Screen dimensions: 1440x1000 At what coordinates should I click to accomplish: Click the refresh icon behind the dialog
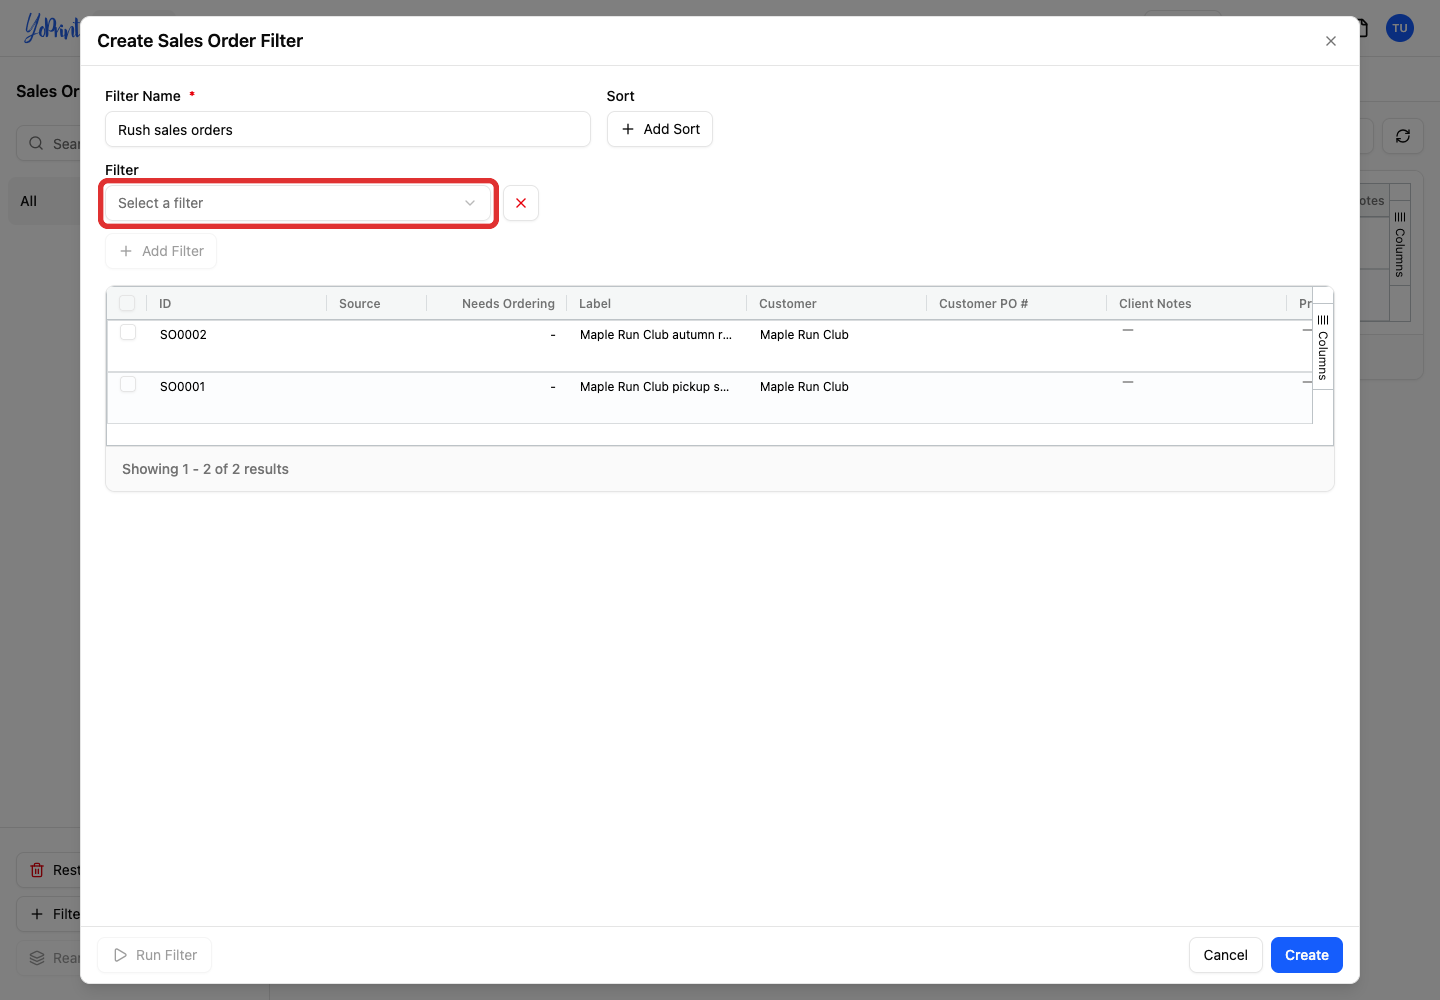click(x=1403, y=136)
